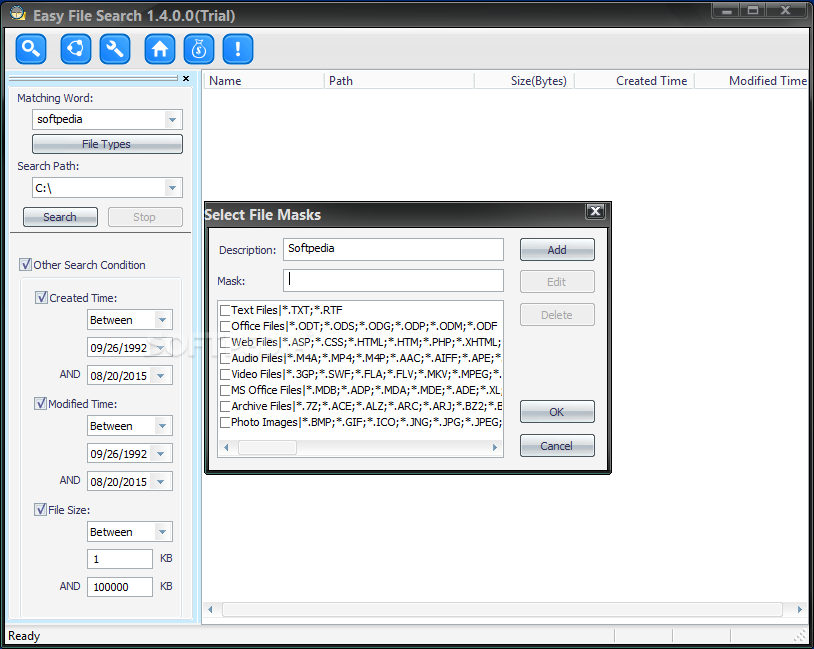The height and width of the screenshot is (649, 814).
Task: Toggle the Modified Time checkbox
Action: 40,403
